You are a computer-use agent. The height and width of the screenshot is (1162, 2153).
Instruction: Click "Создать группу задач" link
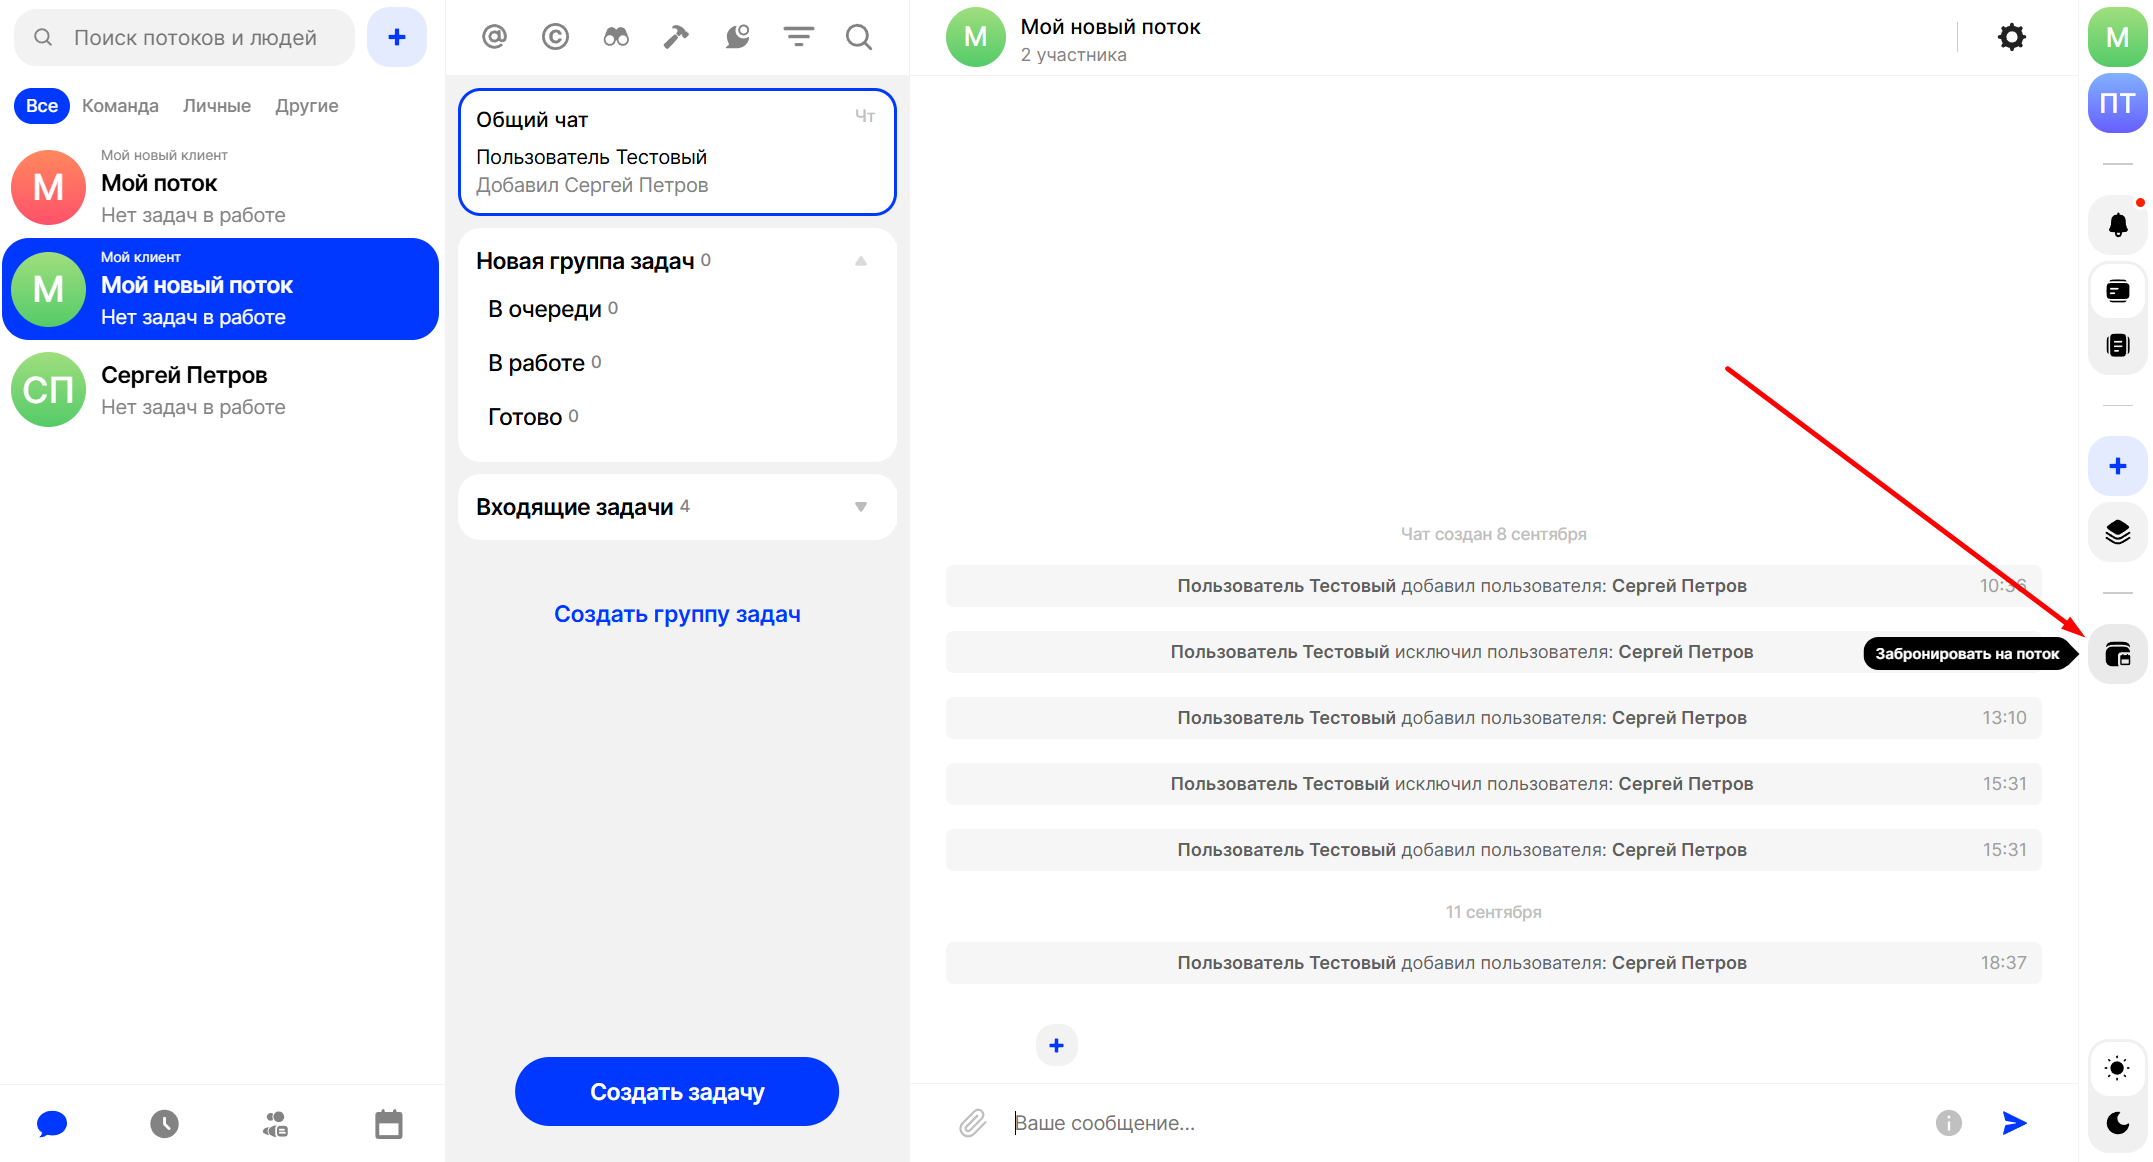[677, 614]
